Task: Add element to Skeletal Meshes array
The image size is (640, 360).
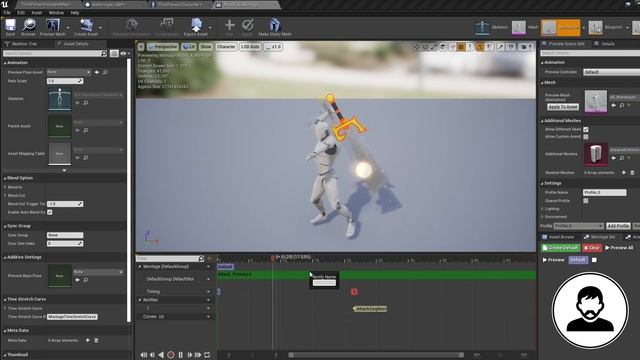Action: 624,173
